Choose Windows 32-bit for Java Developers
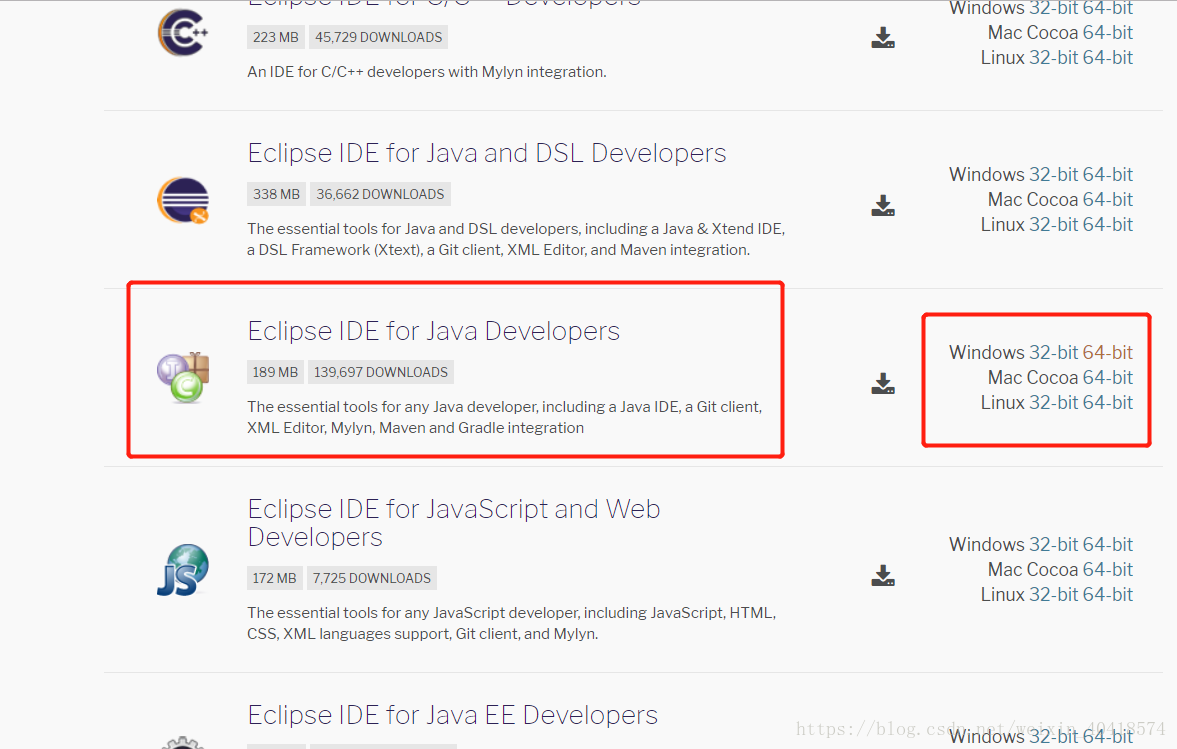The height and width of the screenshot is (749, 1177). pyautogui.click(x=1053, y=353)
